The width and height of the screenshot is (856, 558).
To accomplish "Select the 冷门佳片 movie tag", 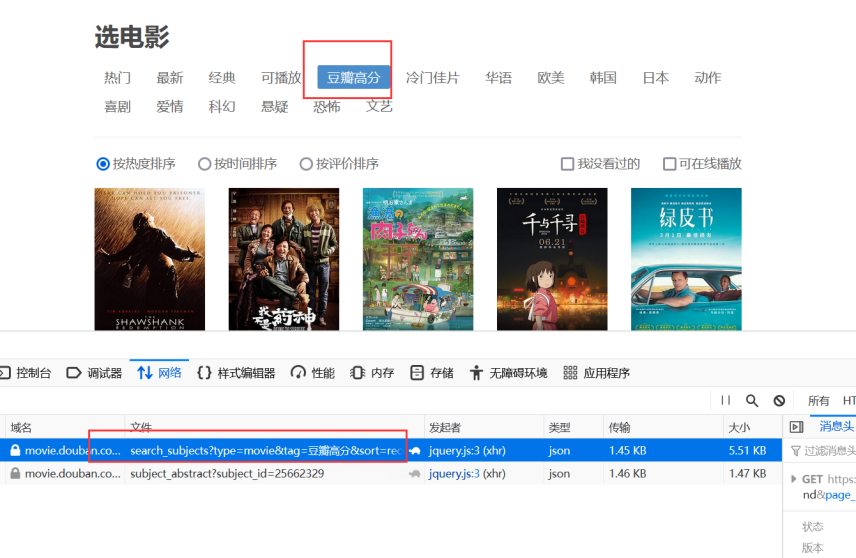I will (x=432, y=78).
